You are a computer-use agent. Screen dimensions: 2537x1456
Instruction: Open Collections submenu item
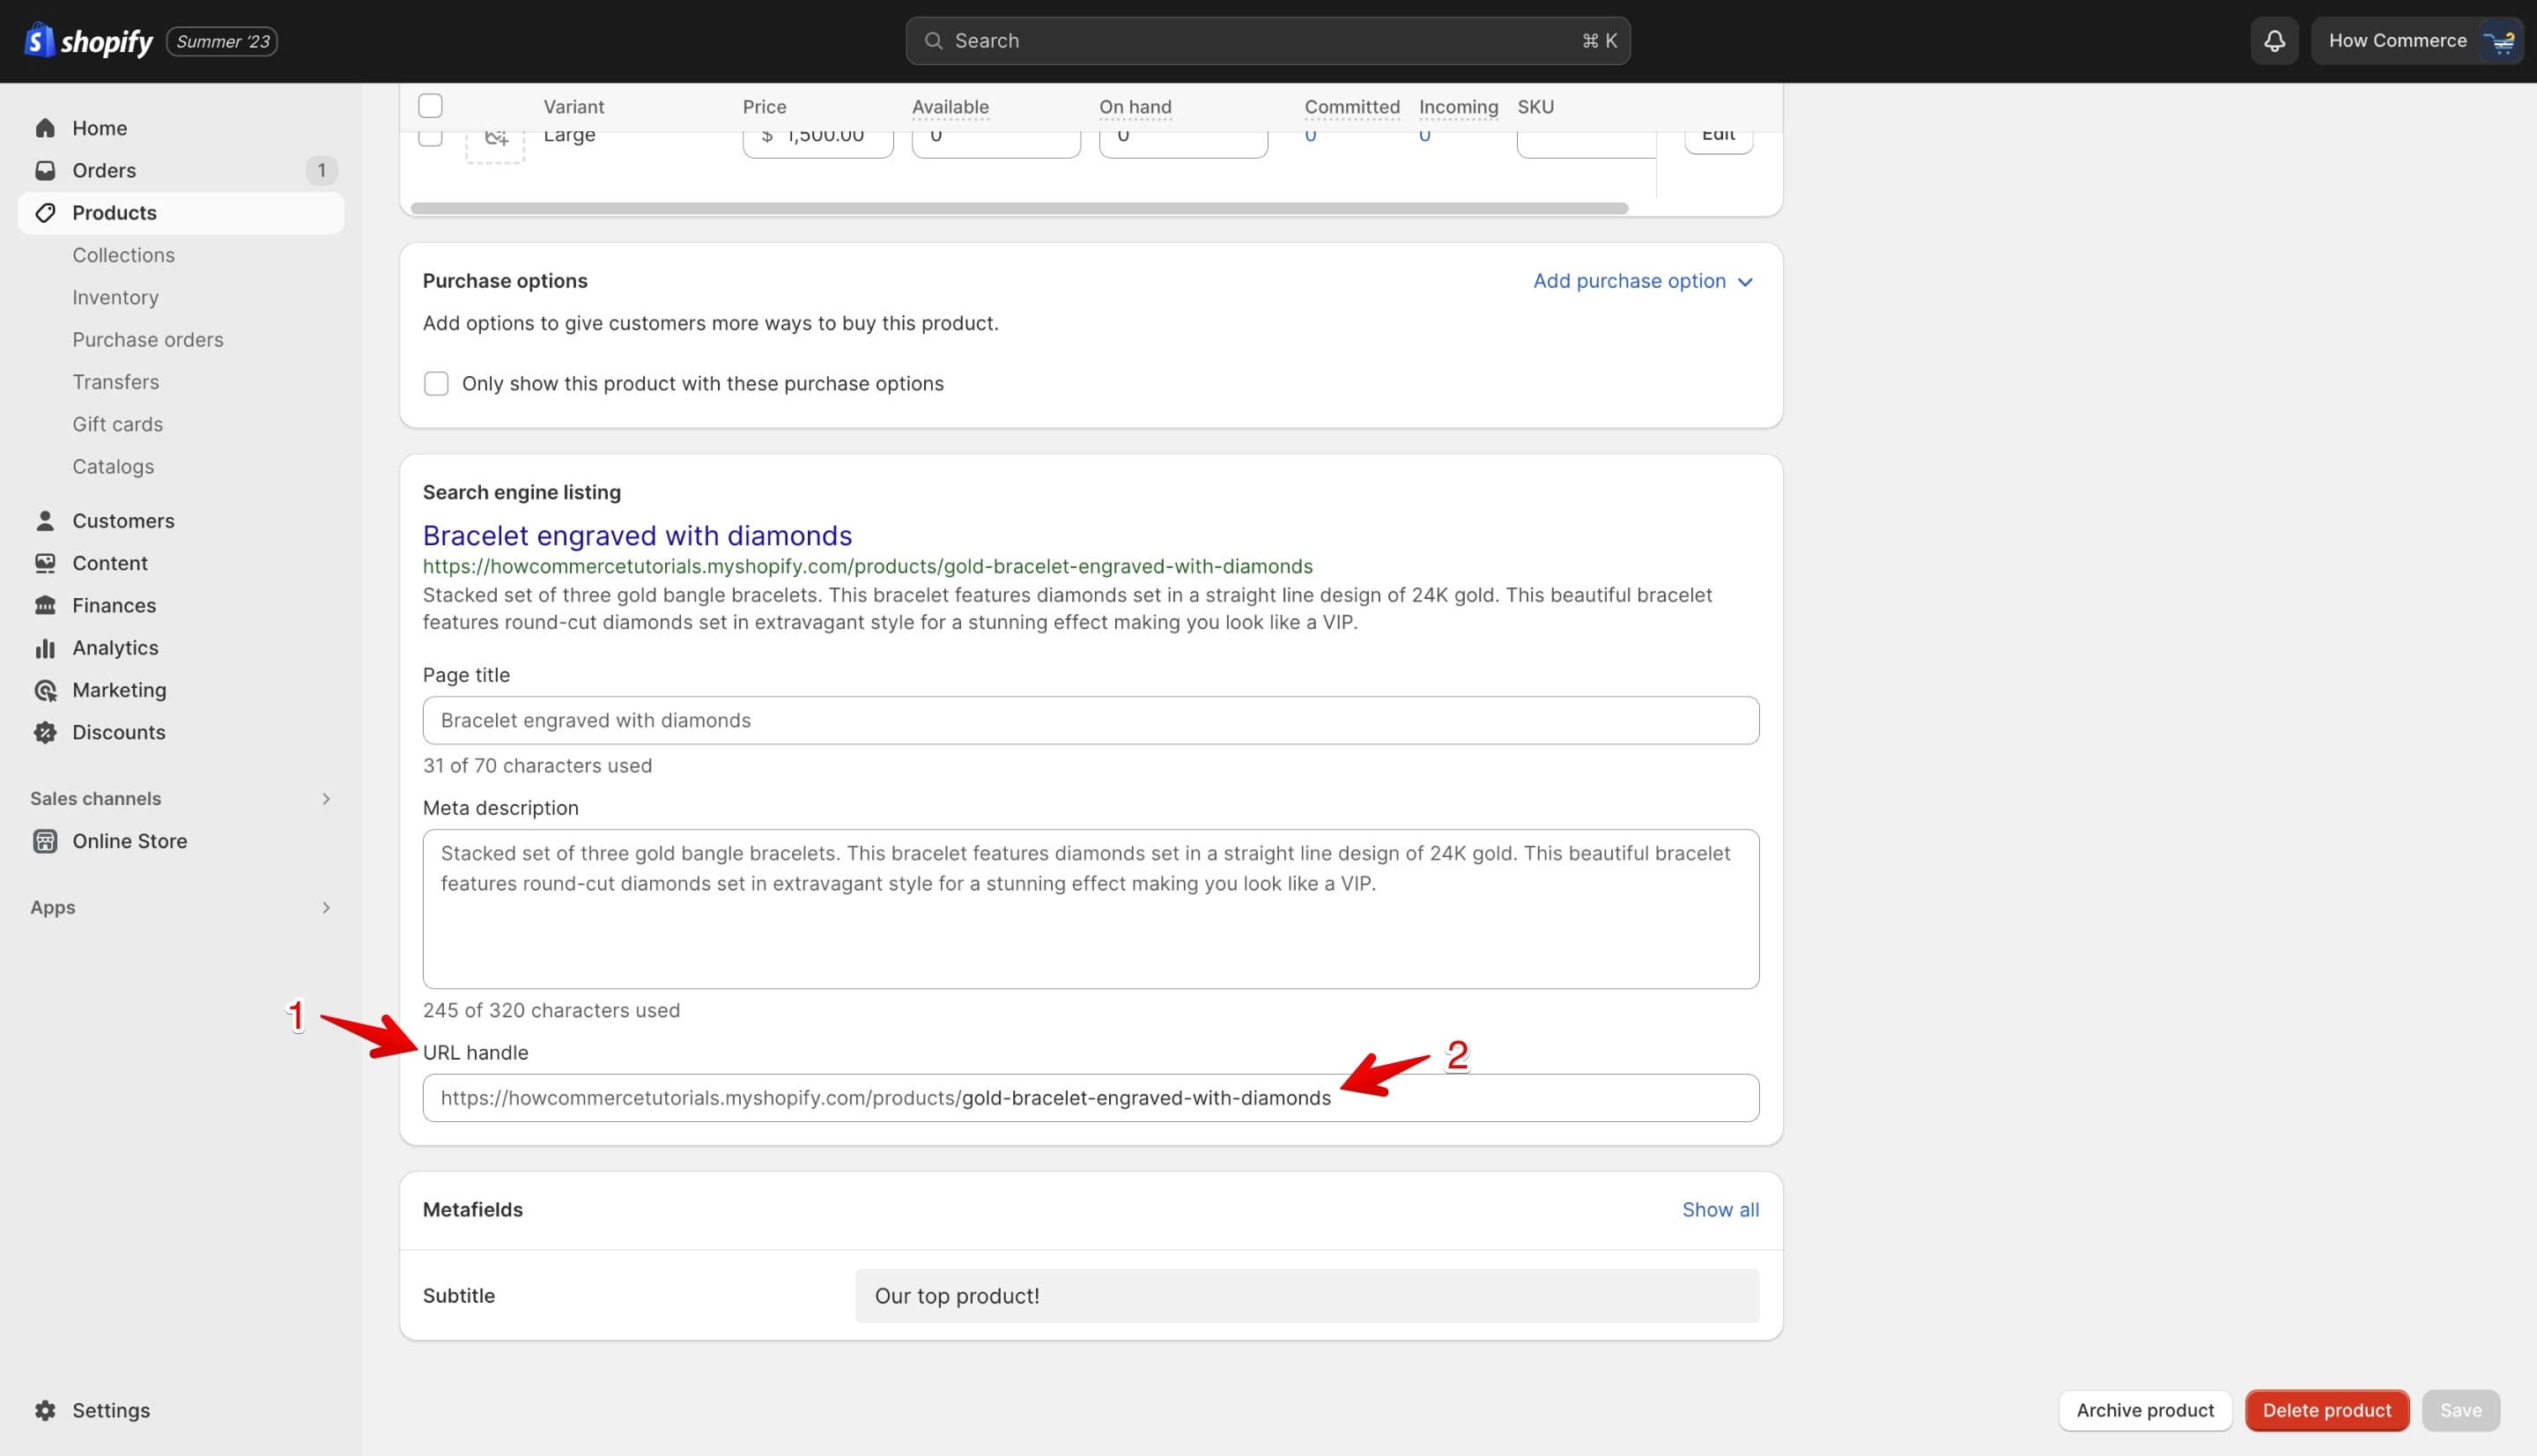pyautogui.click(x=123, y=255)
